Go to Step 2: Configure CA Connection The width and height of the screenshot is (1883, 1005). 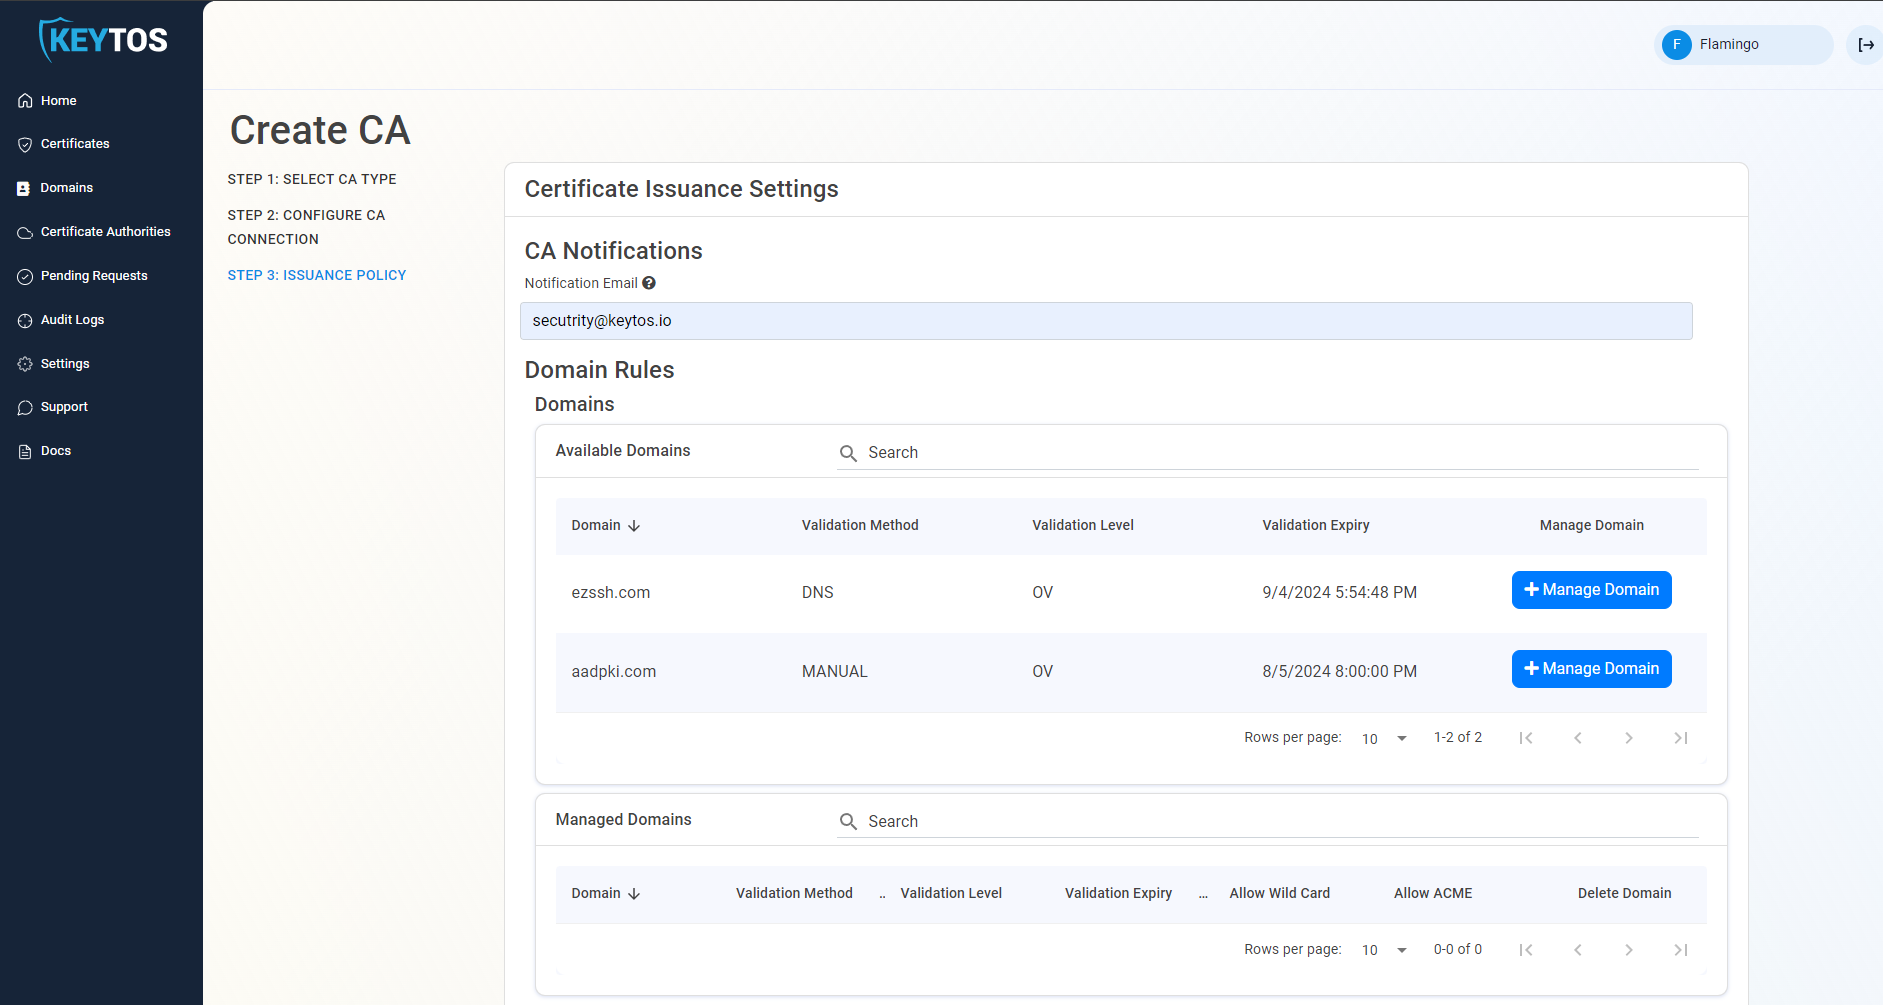[306, 227]
